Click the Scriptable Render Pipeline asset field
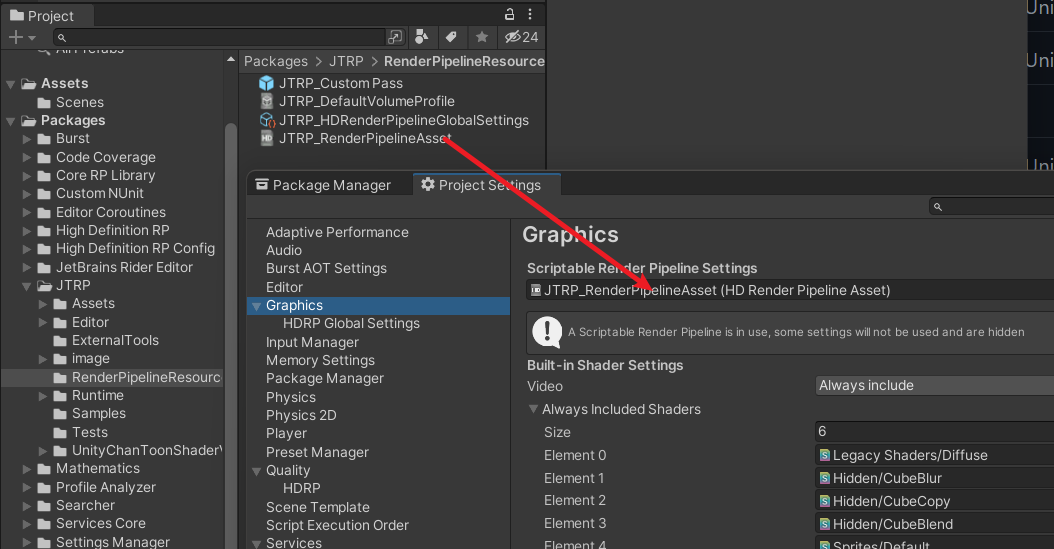 (x=790, y=290)
